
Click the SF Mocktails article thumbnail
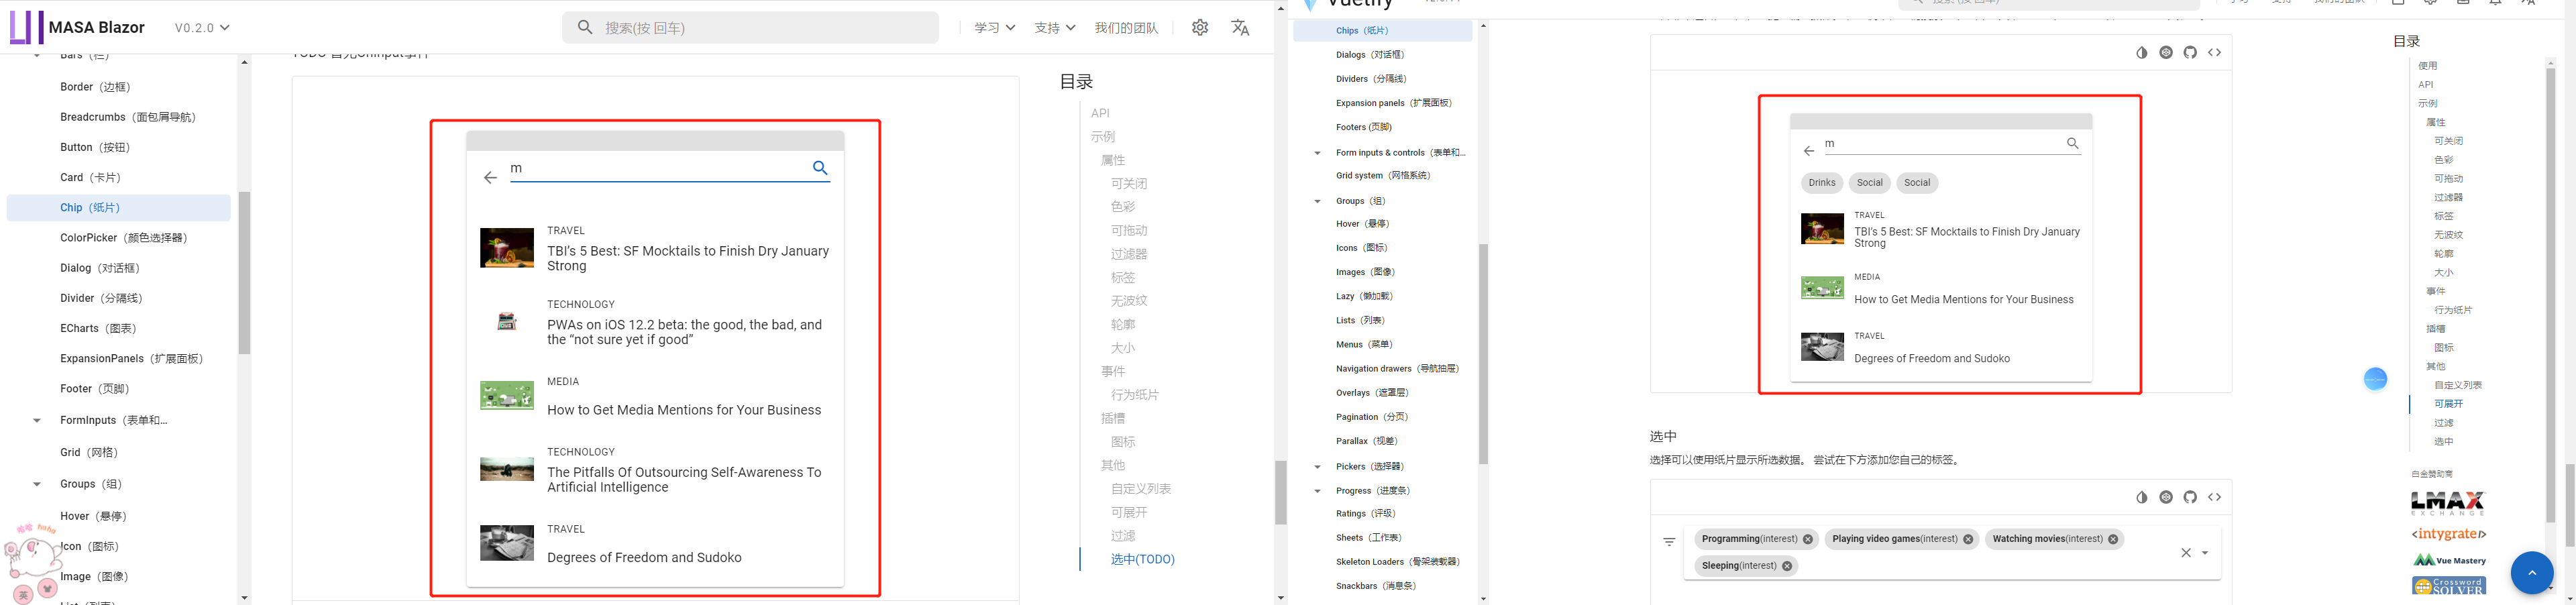click(507, 248)
